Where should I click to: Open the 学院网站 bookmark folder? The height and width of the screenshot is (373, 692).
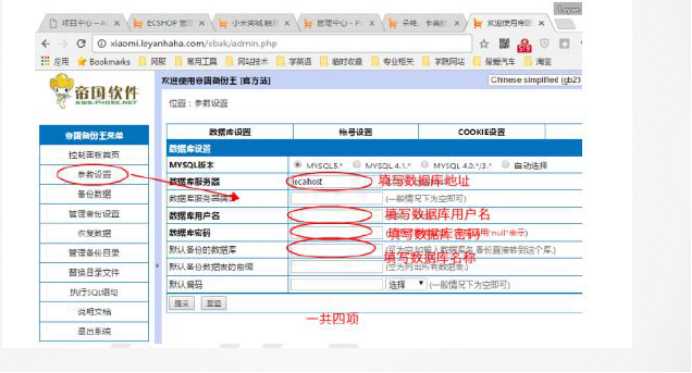coord(444,61)
